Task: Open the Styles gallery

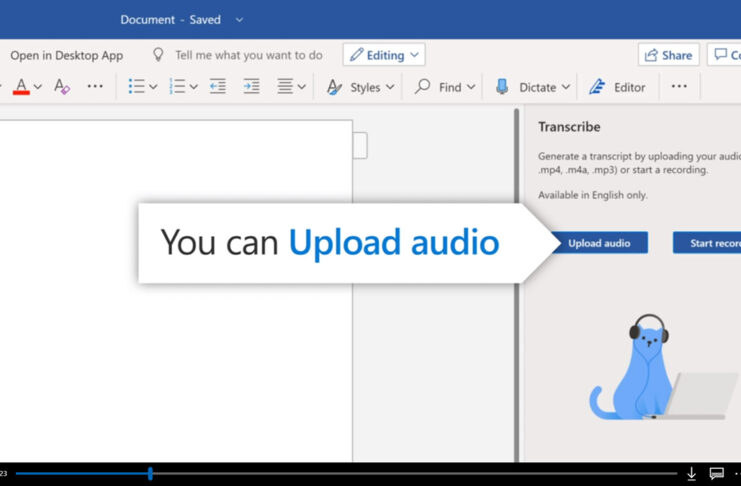Action: click(x=354, y=87)
